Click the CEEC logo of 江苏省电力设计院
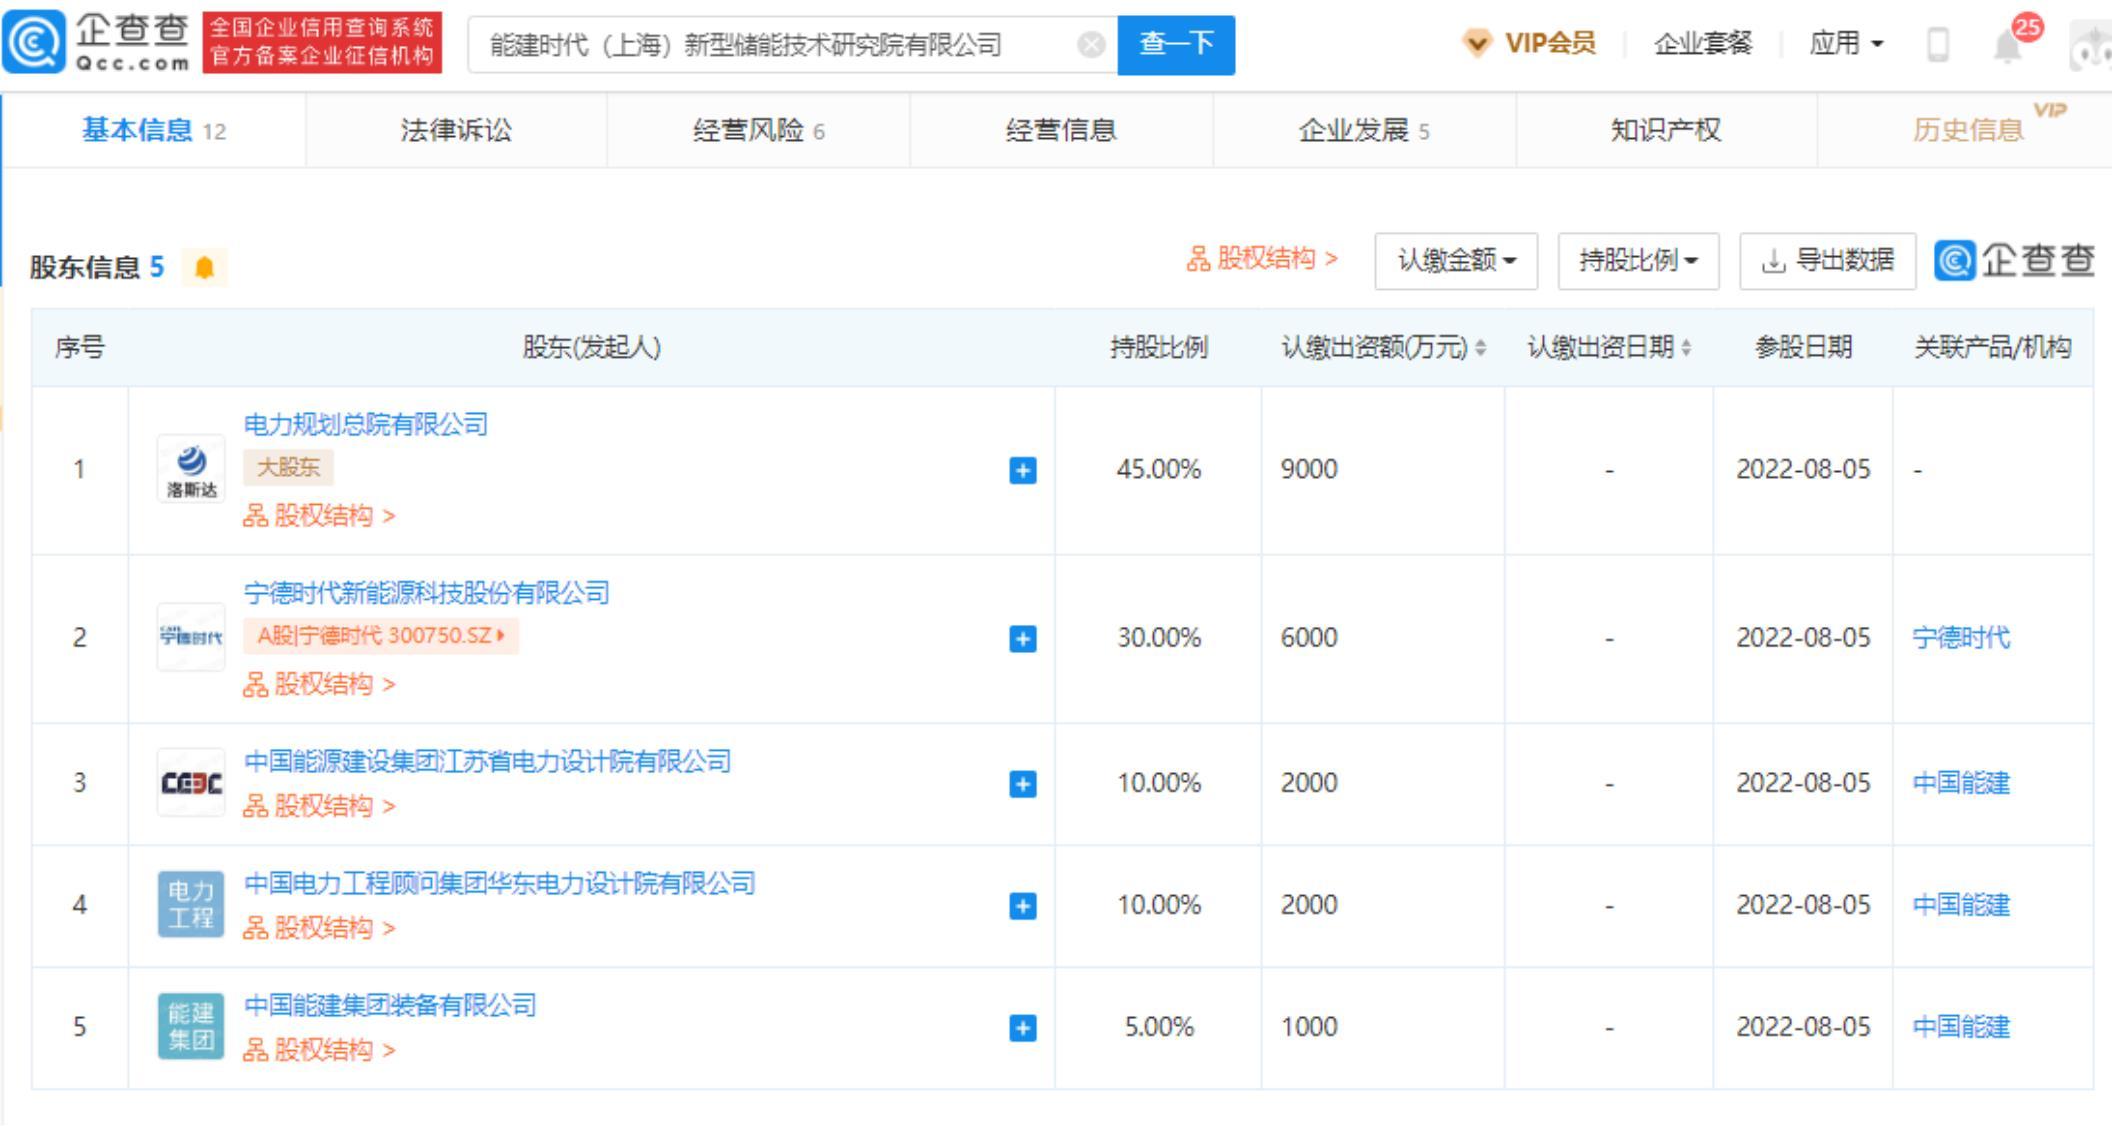 click(x=191, y=783)
